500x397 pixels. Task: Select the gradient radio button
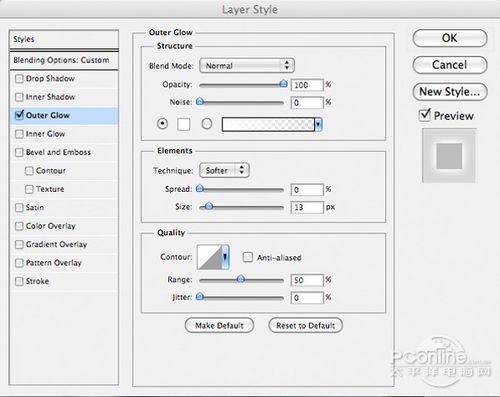point(207,124)
